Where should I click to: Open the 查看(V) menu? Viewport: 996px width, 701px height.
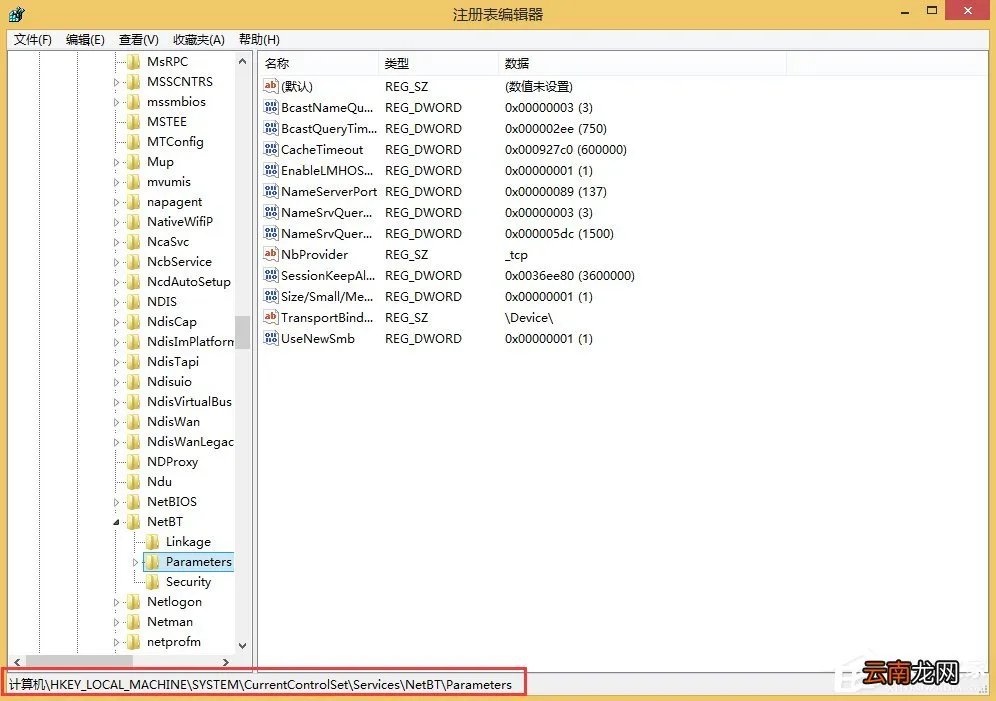pos(137,39)
